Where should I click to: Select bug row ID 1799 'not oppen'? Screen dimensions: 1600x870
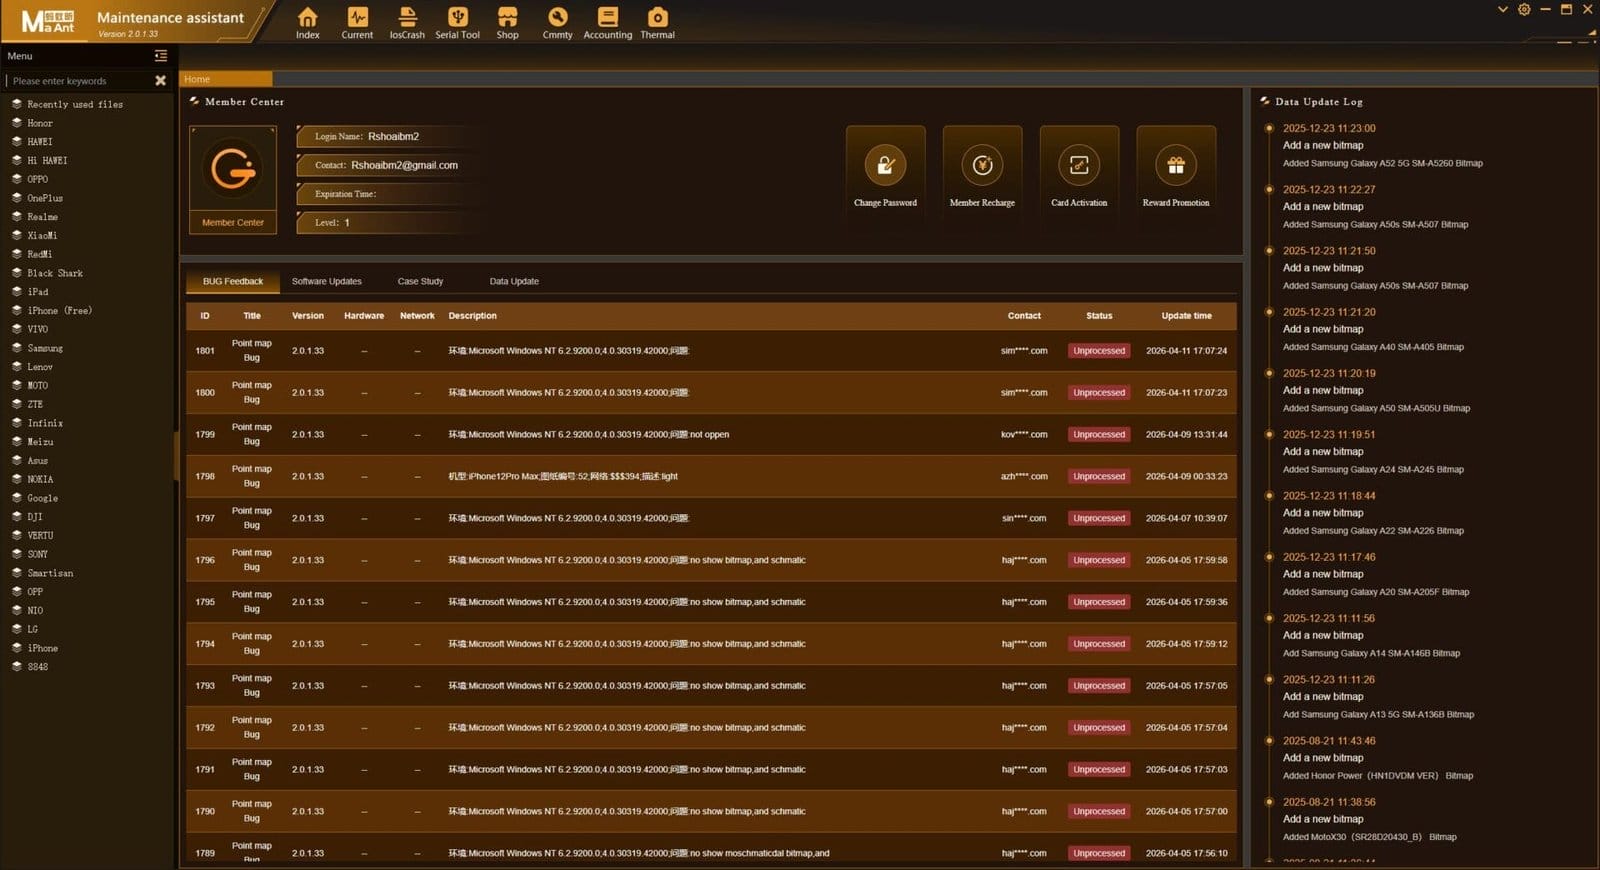coord(711,435)
